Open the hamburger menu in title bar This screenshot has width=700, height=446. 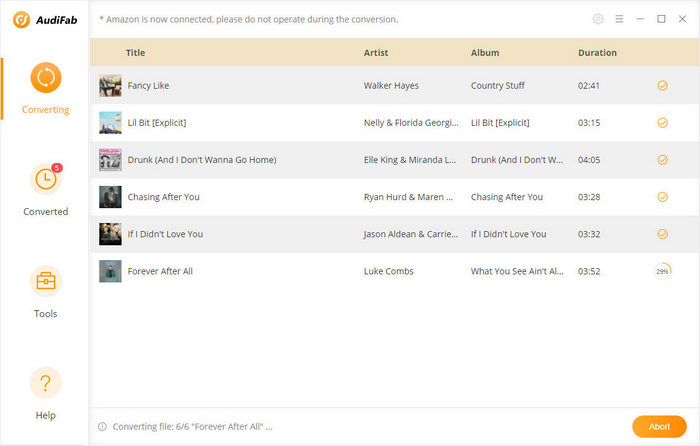click(619, 19)
